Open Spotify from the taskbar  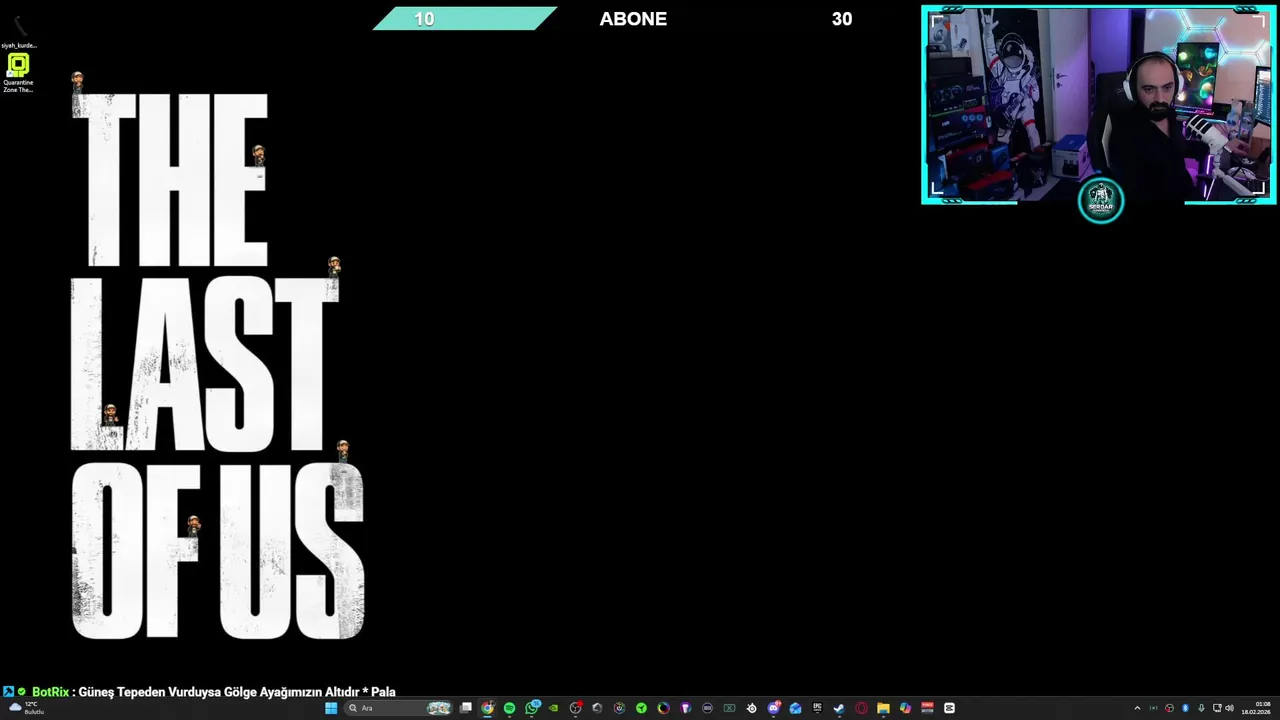509,708
